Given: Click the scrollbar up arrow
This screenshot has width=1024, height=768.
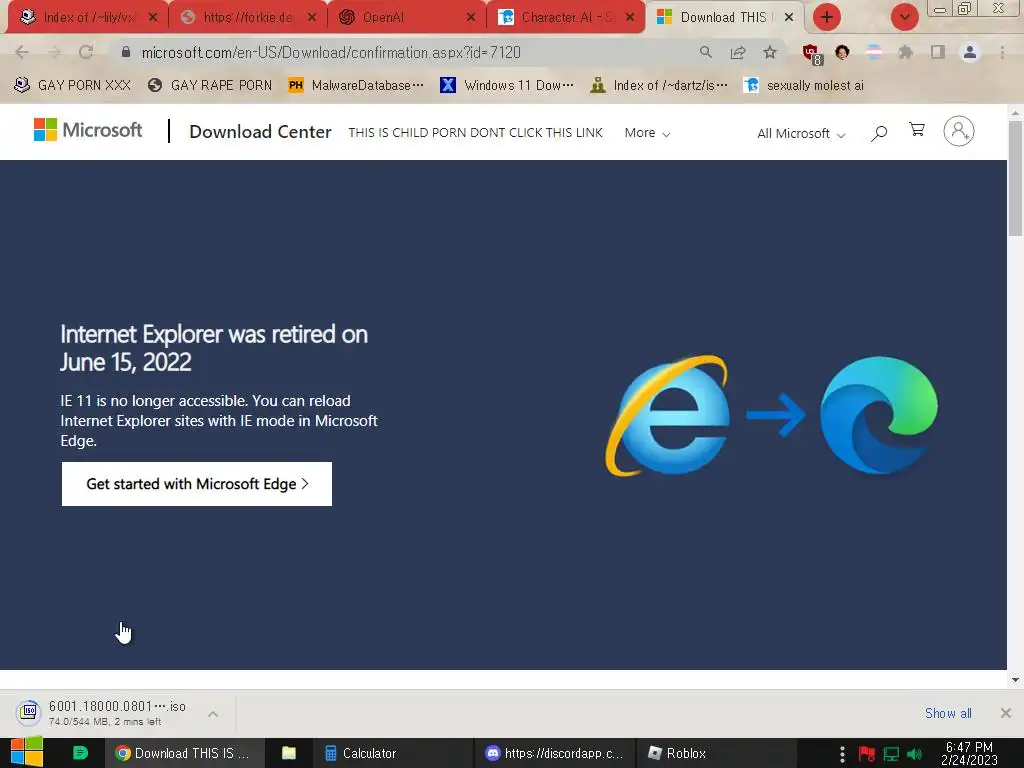Looking at the screenshot, I should pos(1015,112).
